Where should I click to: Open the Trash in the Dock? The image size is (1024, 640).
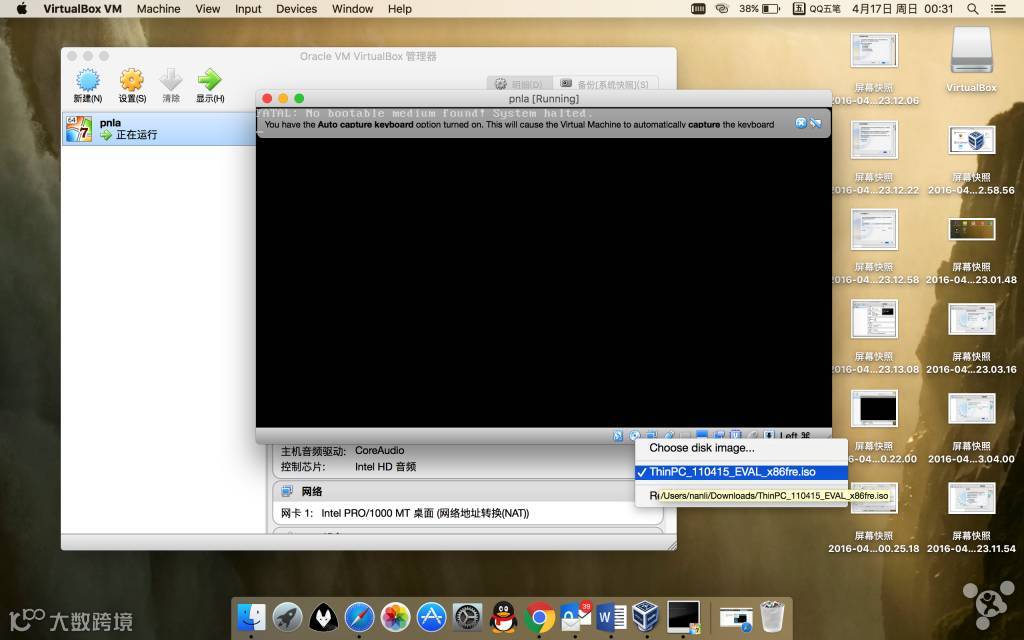773,616
